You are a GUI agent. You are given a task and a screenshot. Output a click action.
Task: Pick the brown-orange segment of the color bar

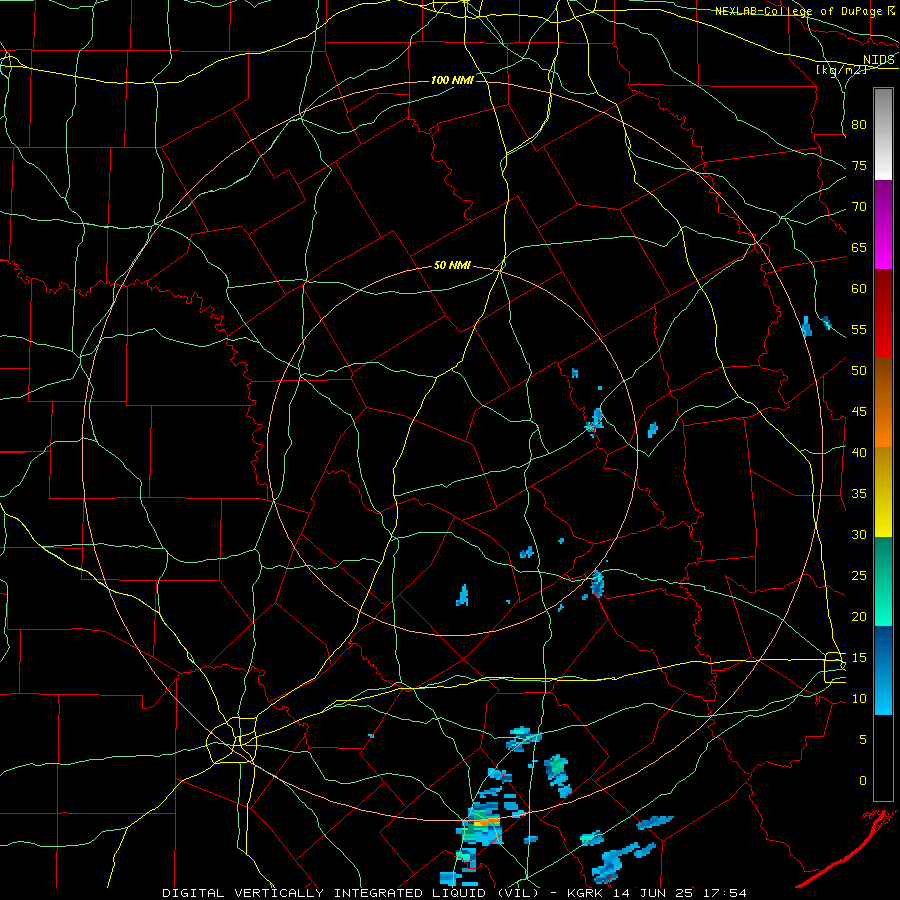pos(883,403)
